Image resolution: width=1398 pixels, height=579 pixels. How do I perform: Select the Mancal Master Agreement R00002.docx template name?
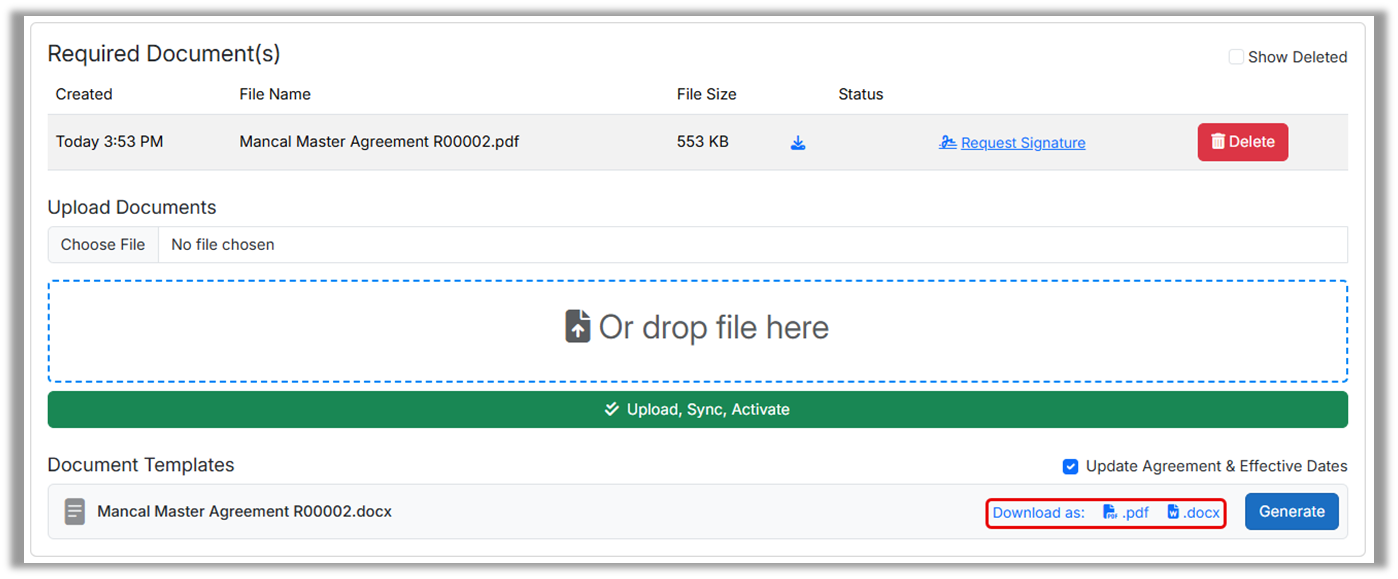[244, 511]
